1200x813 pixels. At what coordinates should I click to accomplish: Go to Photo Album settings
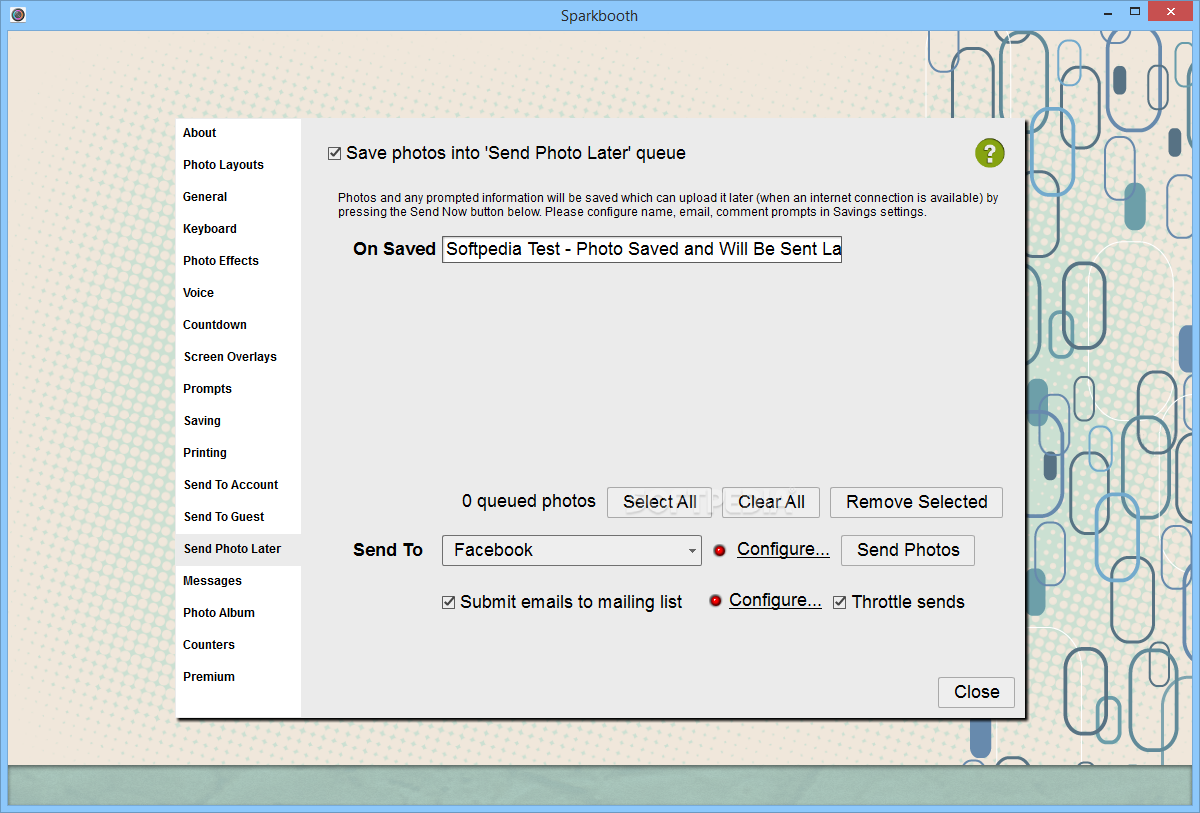coord(239,613)
